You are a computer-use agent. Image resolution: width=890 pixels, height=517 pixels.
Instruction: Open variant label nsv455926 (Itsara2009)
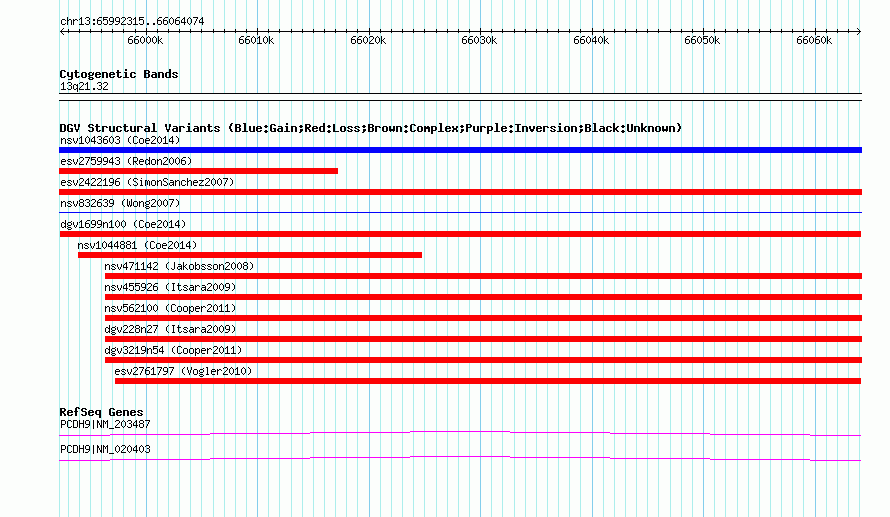coord(170,287)
